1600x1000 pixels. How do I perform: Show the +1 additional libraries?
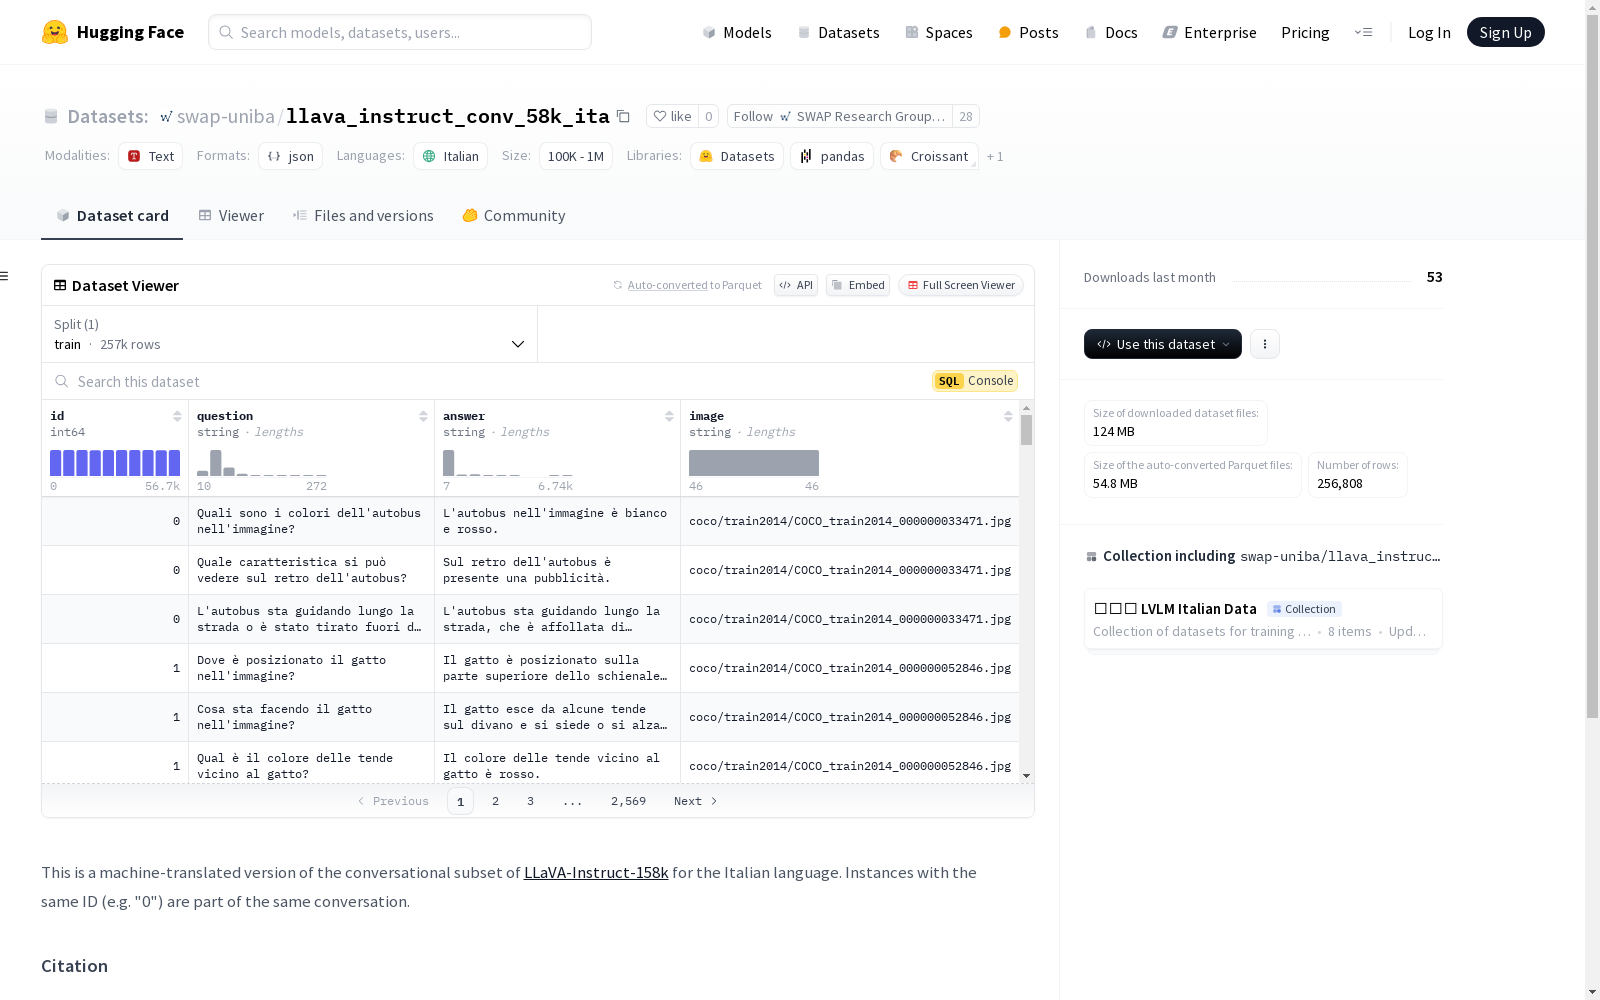[995, 156]
